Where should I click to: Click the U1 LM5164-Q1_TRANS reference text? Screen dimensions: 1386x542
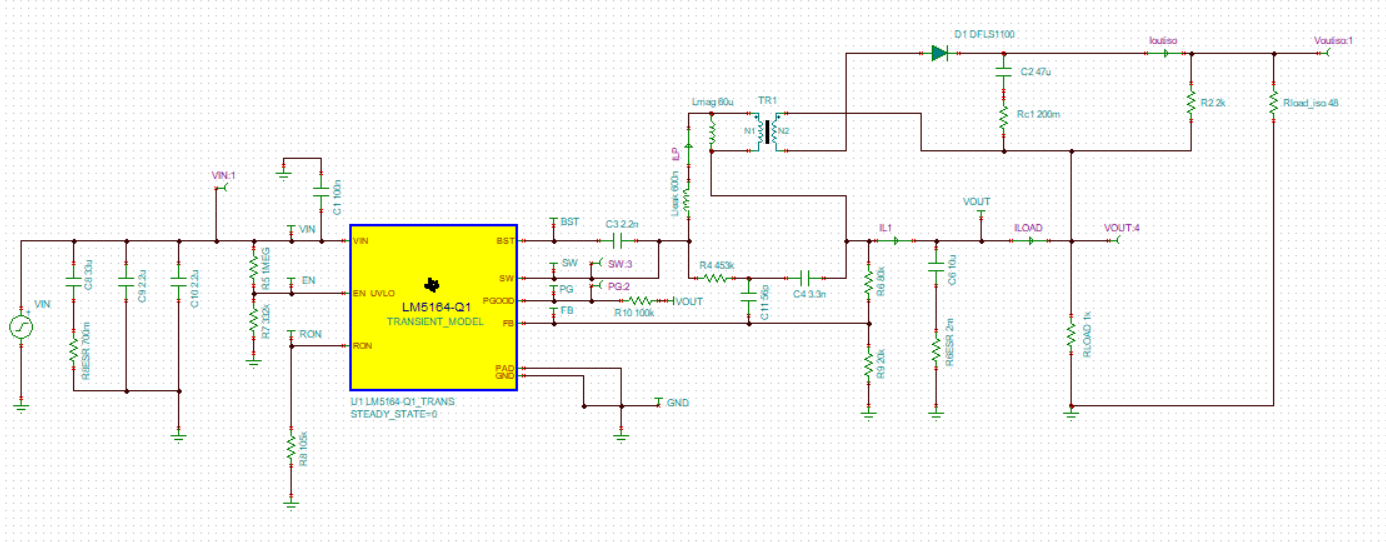point(402,401)
